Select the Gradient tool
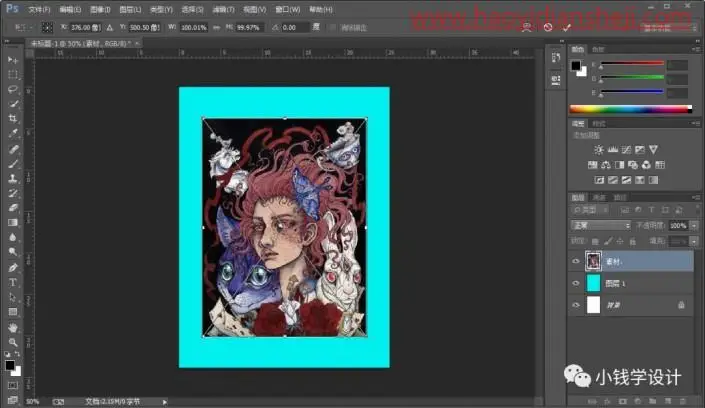Screen dimensions: 705x408 (x=13, y=223)
